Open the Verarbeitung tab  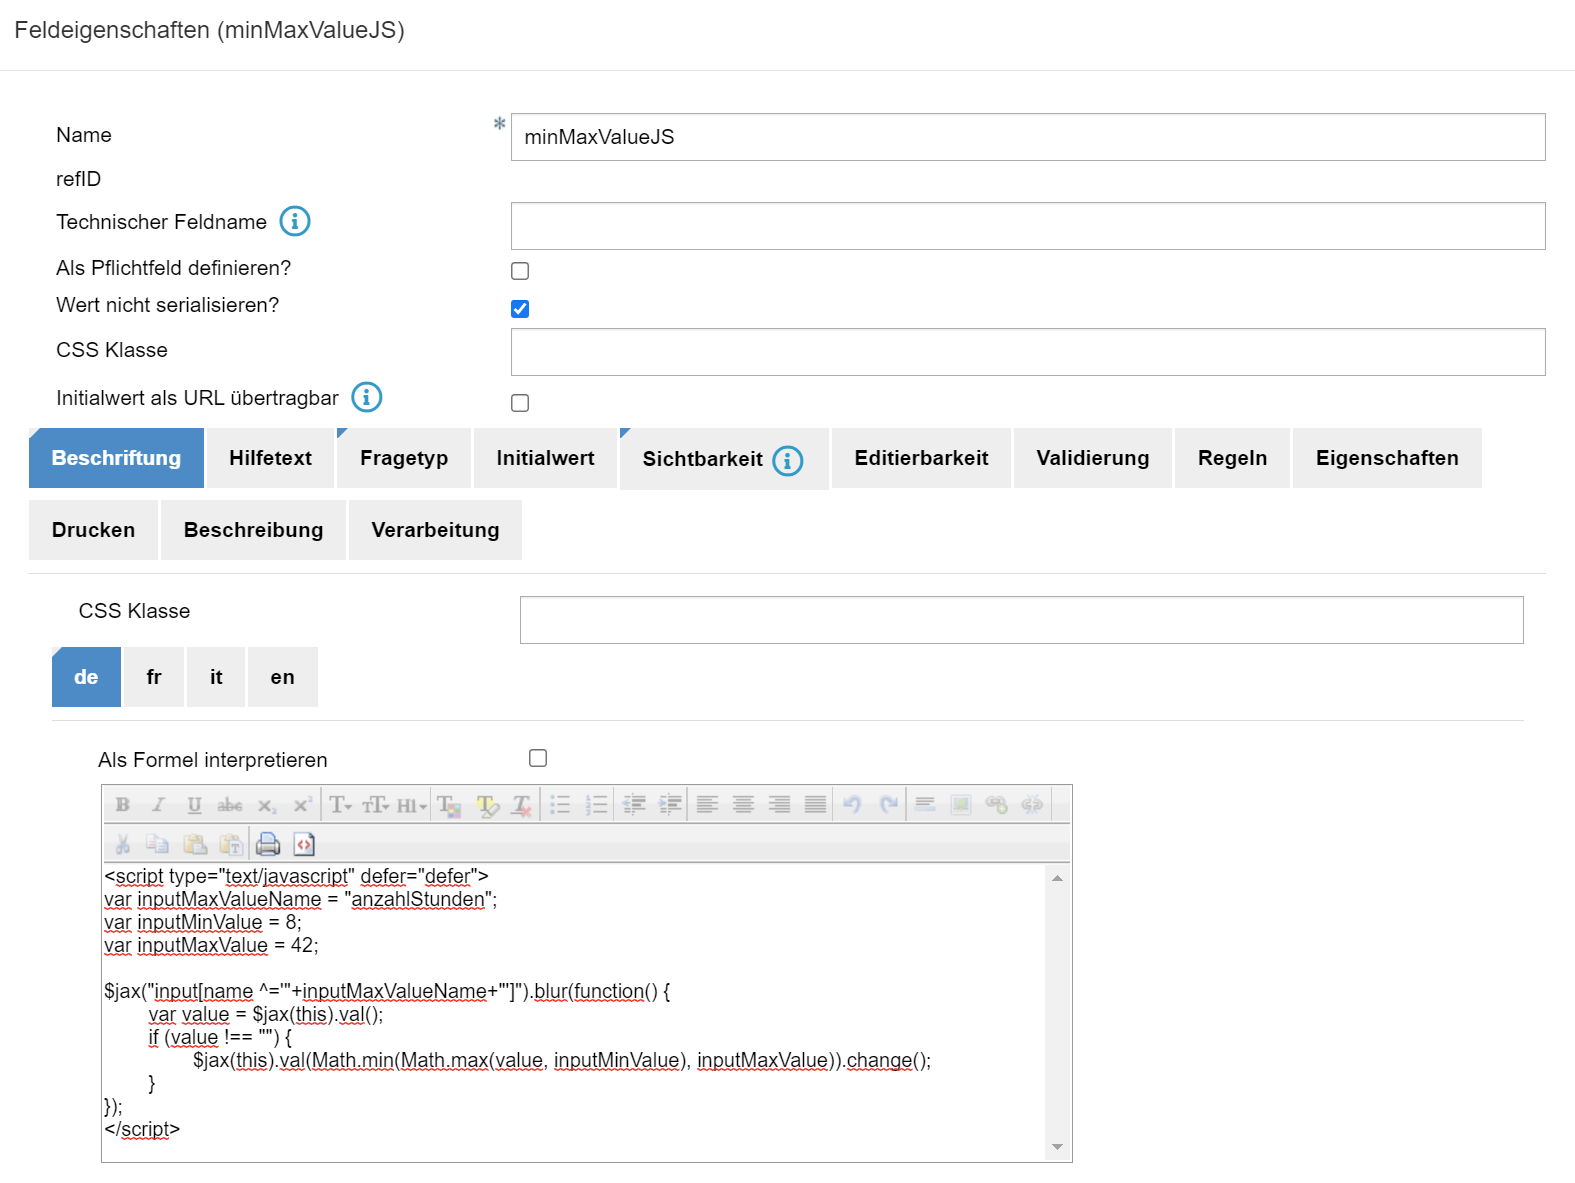click(435, 530)
